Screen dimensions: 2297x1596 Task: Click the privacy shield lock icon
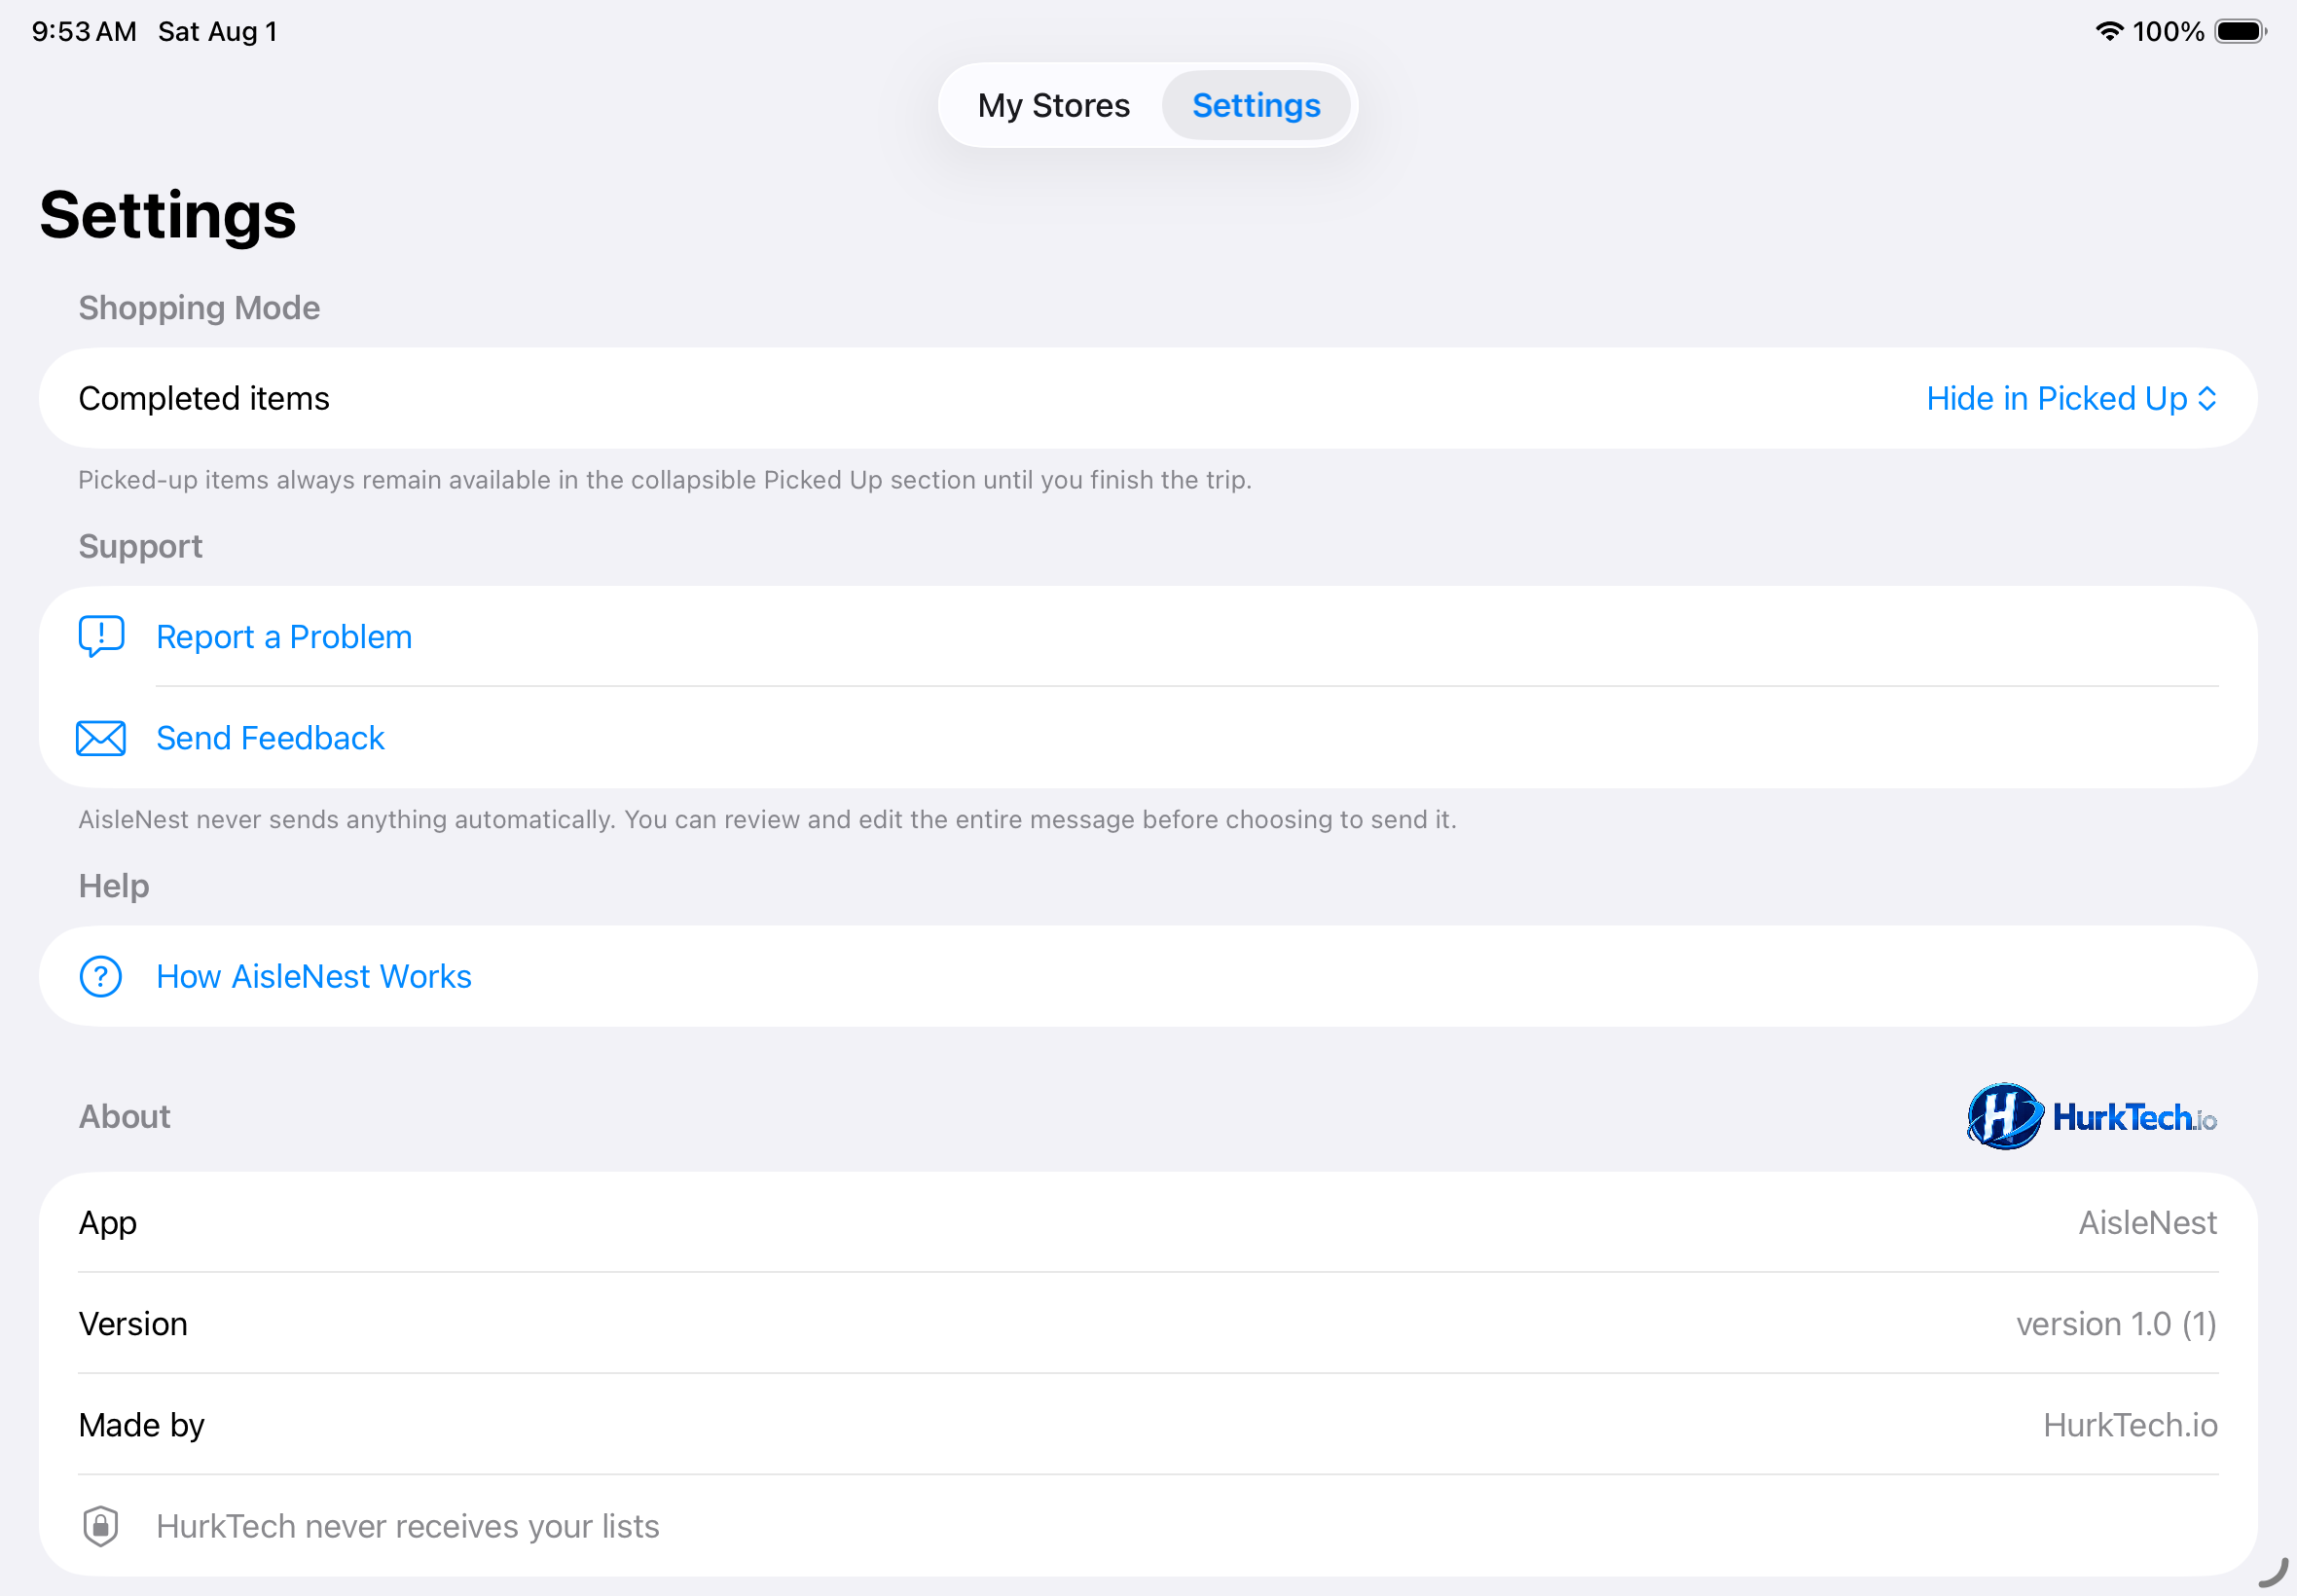pyautogui.click(x=100, y=1526)
